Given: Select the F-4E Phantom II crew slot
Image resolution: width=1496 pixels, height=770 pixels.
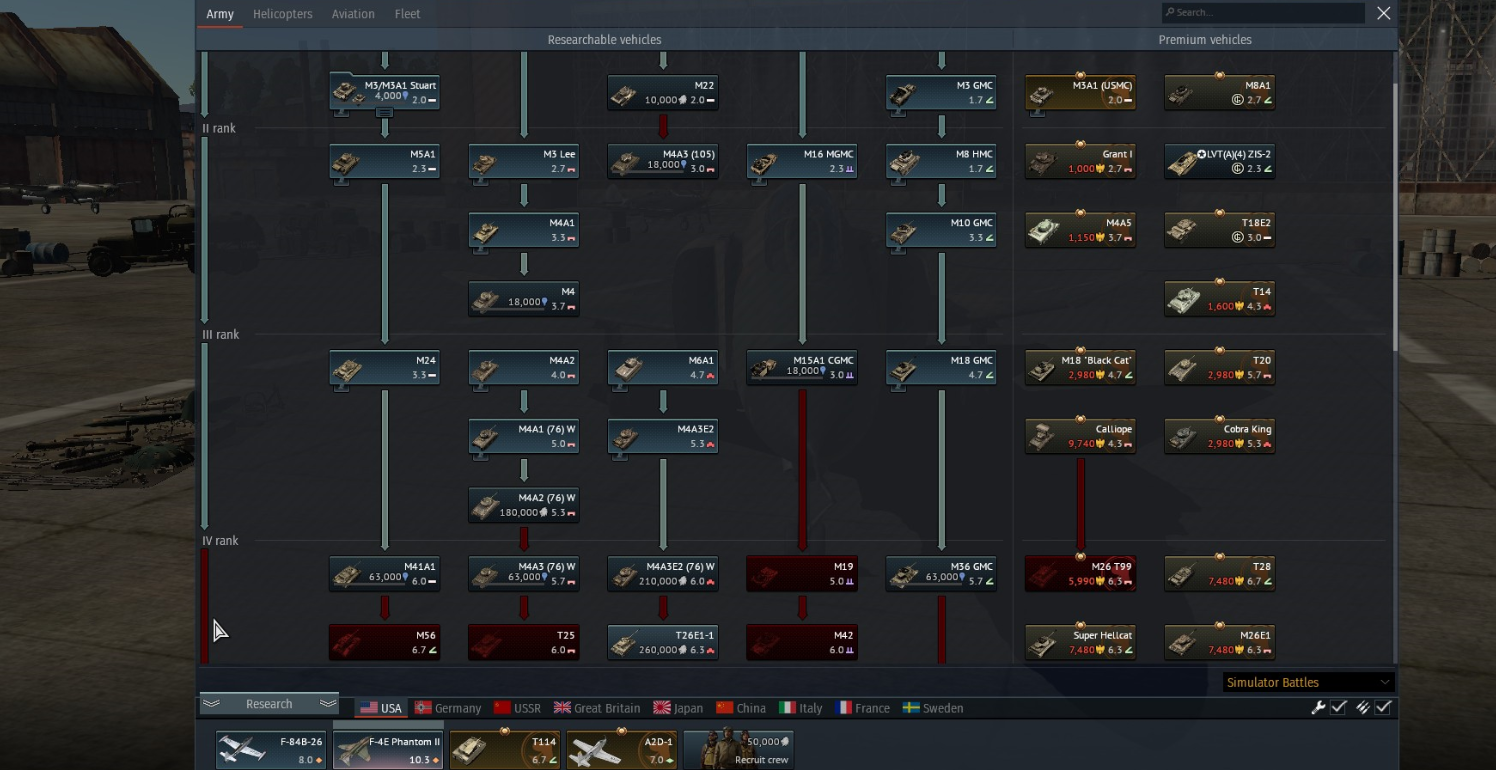Looking at the screenshot, I should click(388, 750).
